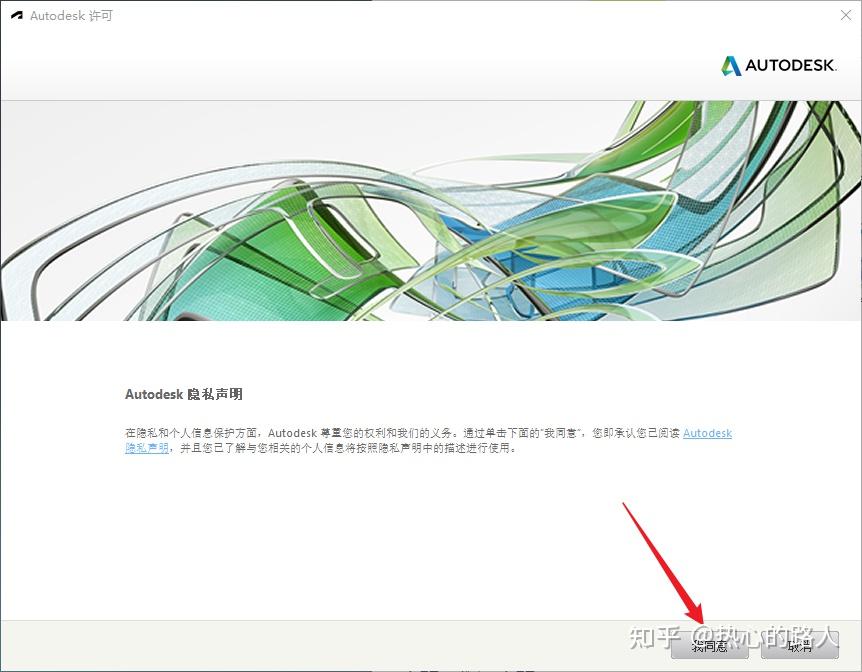Click the dialog title bar
Viewport: 862px width, 672px height.
click(400, 15)
